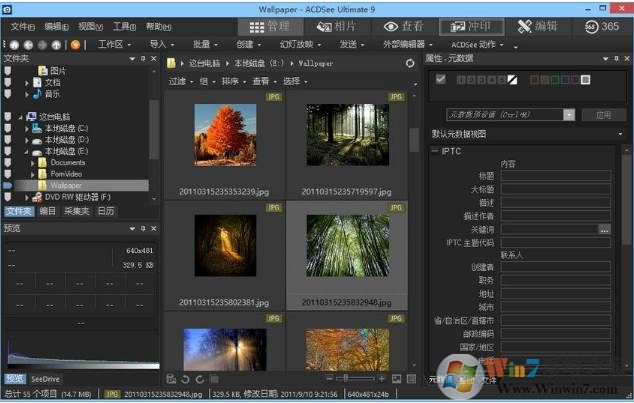Image resolution: width=634 pixels, height=403 pixels.
Task: Toggle the tagged checkbox in the metadata panel
Action: [440, 80]
